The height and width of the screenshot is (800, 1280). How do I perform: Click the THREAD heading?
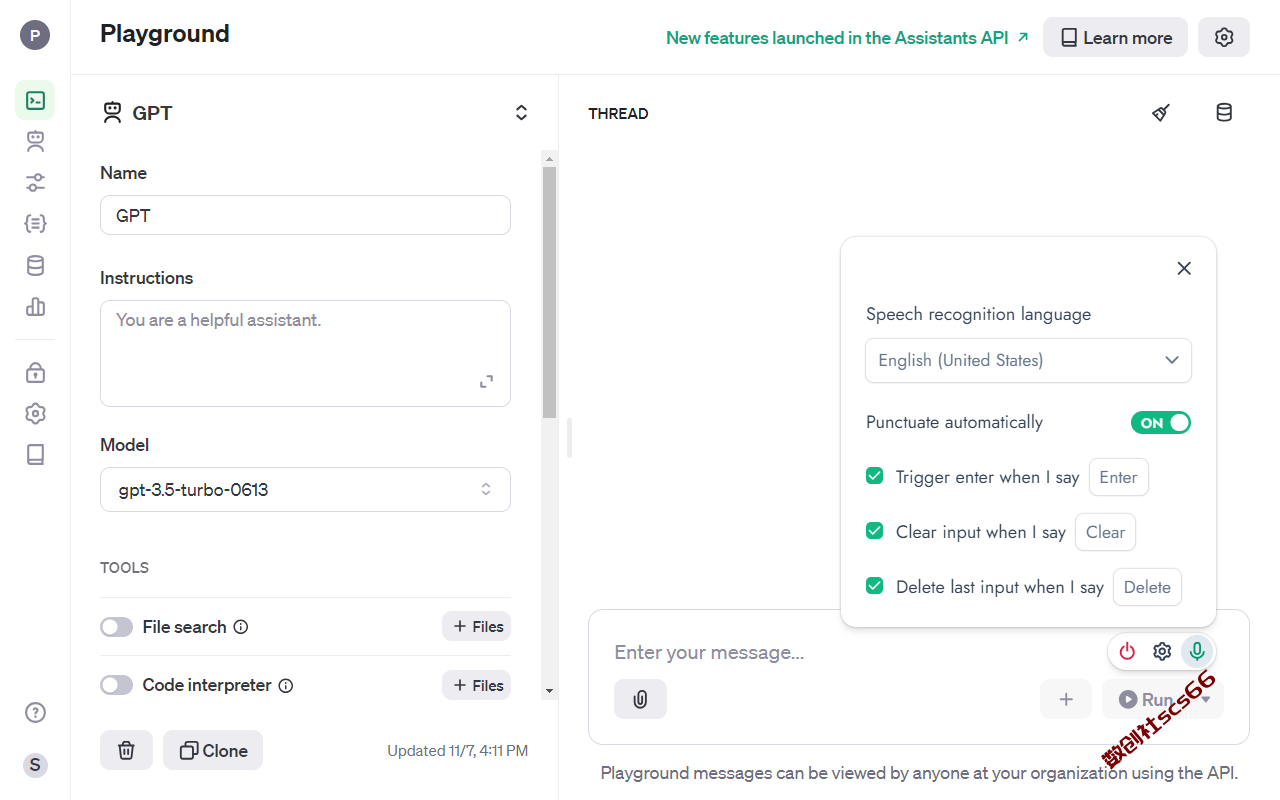[618, 113]
